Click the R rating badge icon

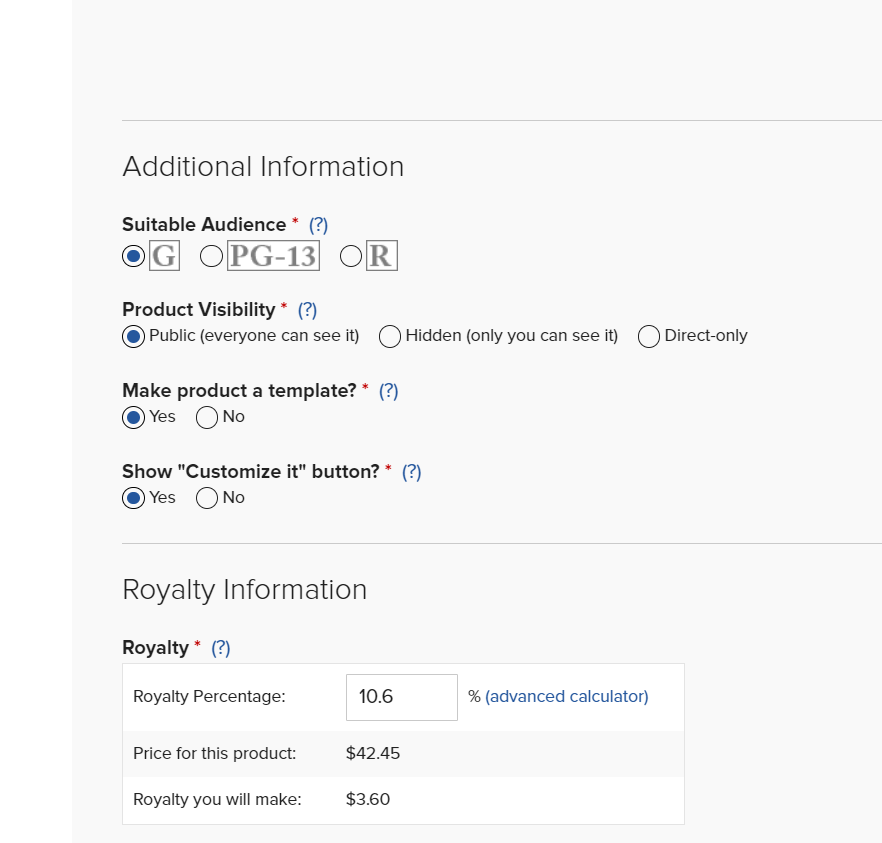click(x=382, y=256)
